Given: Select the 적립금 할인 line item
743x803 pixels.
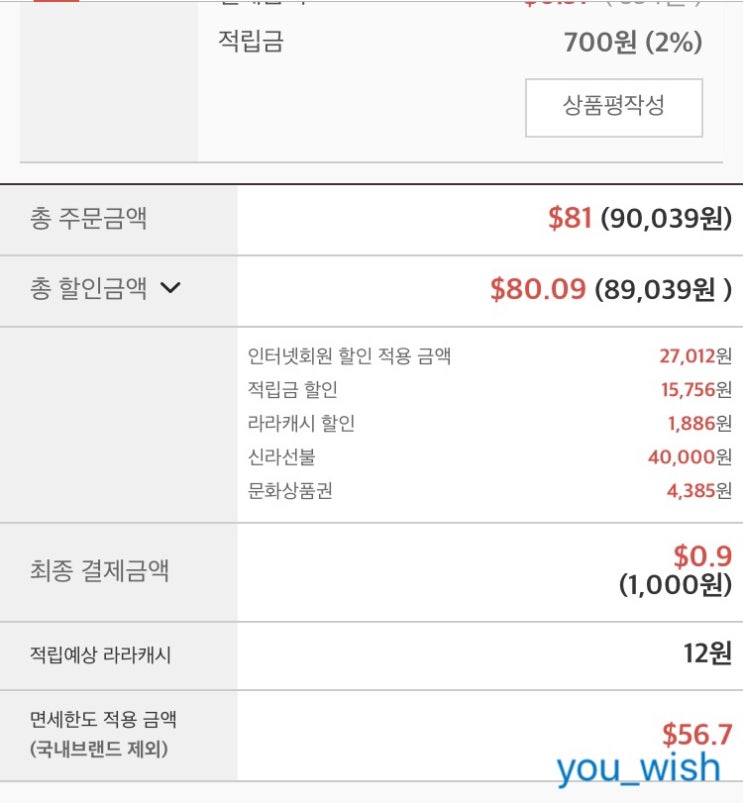Looking at the screenshot, I should (292, 390).
